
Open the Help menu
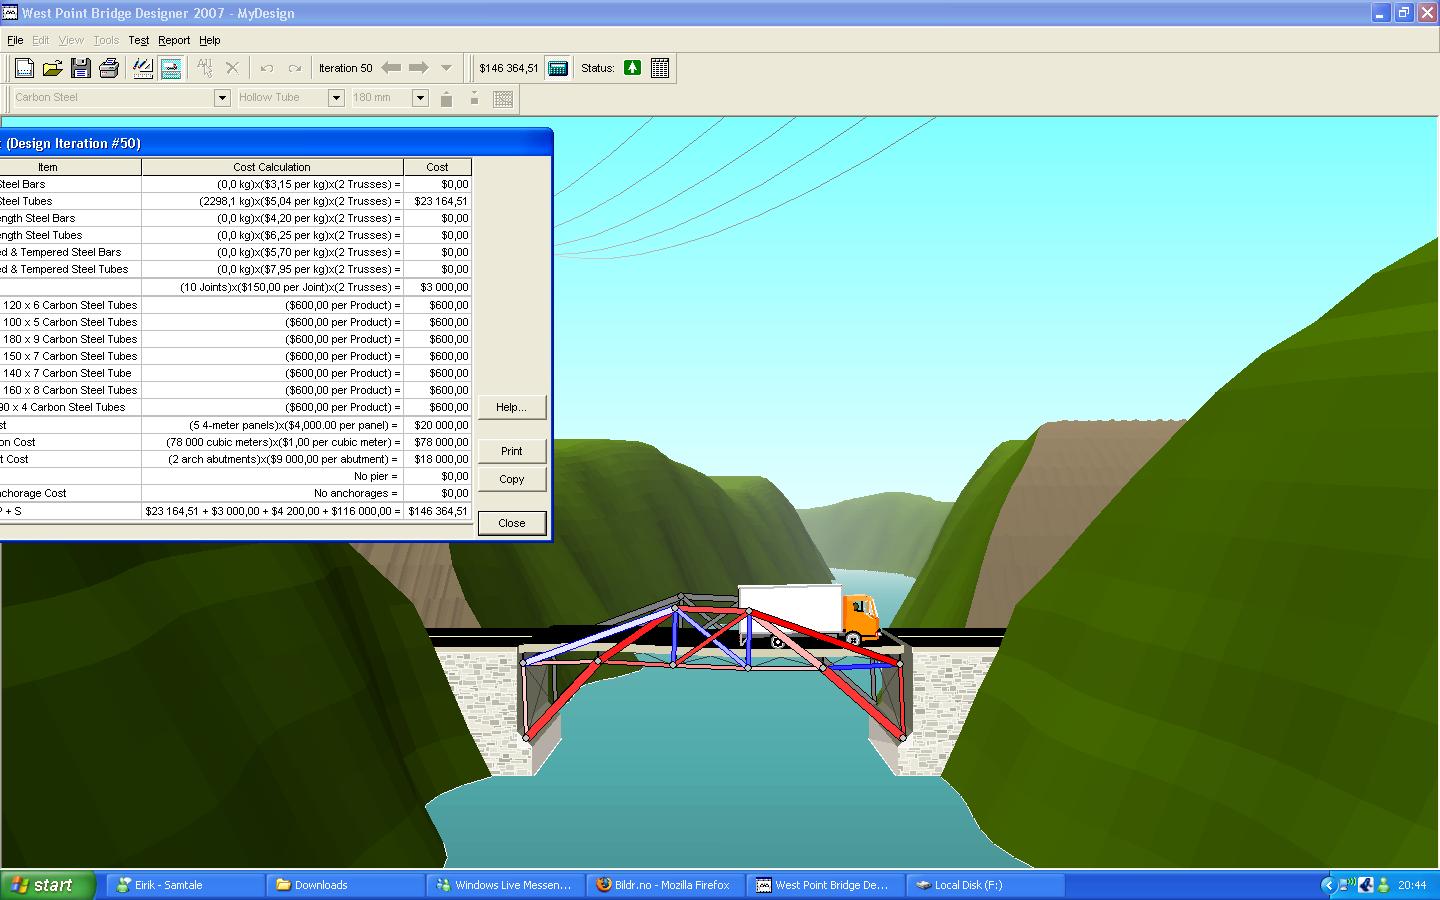(x=210, y=40)
